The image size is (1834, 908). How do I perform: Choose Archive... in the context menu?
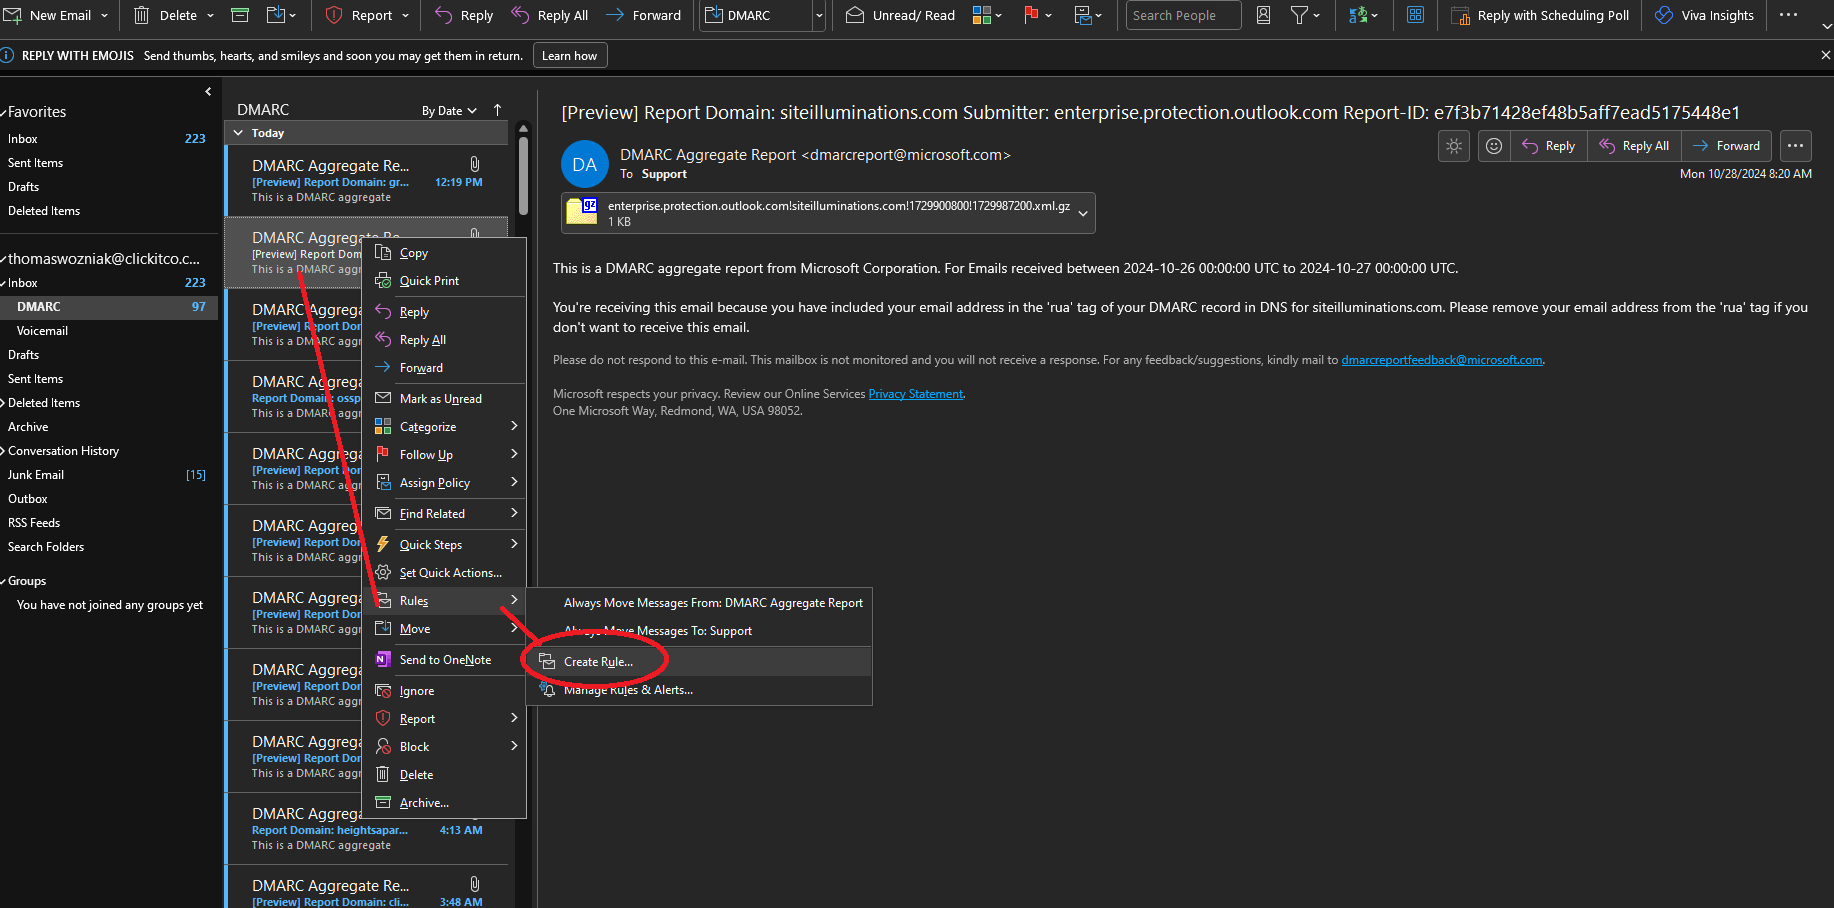pyautogui.click(x=444, y=803)
